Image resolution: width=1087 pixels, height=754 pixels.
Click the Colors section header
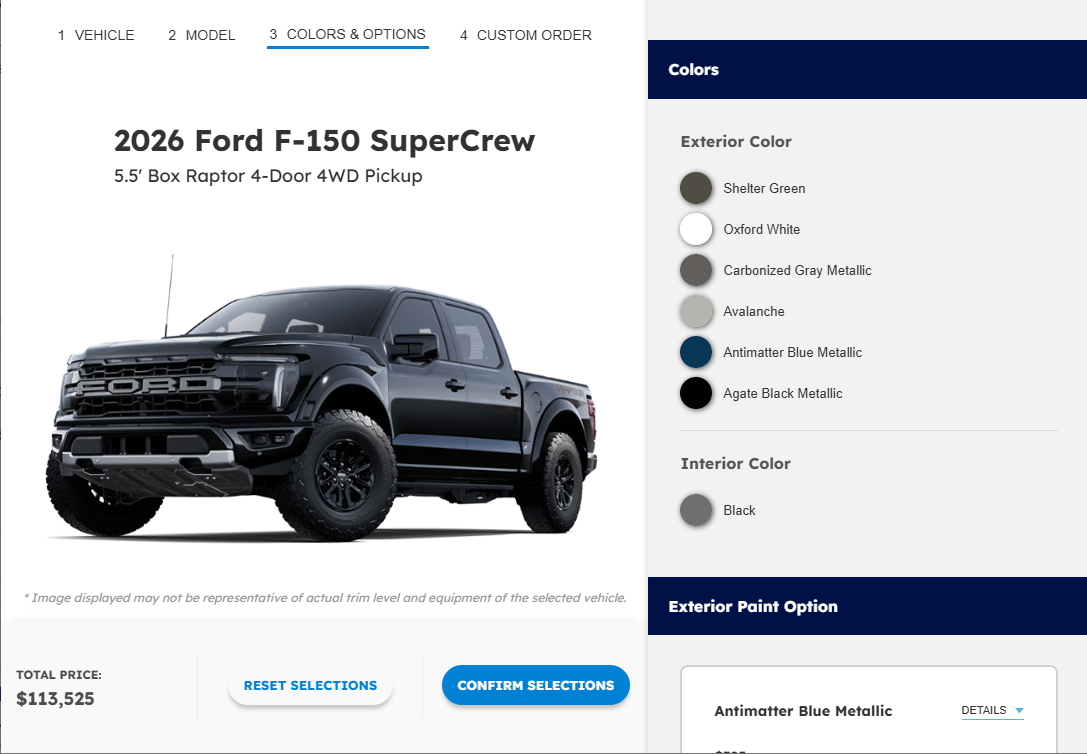(x=867, y=69)
